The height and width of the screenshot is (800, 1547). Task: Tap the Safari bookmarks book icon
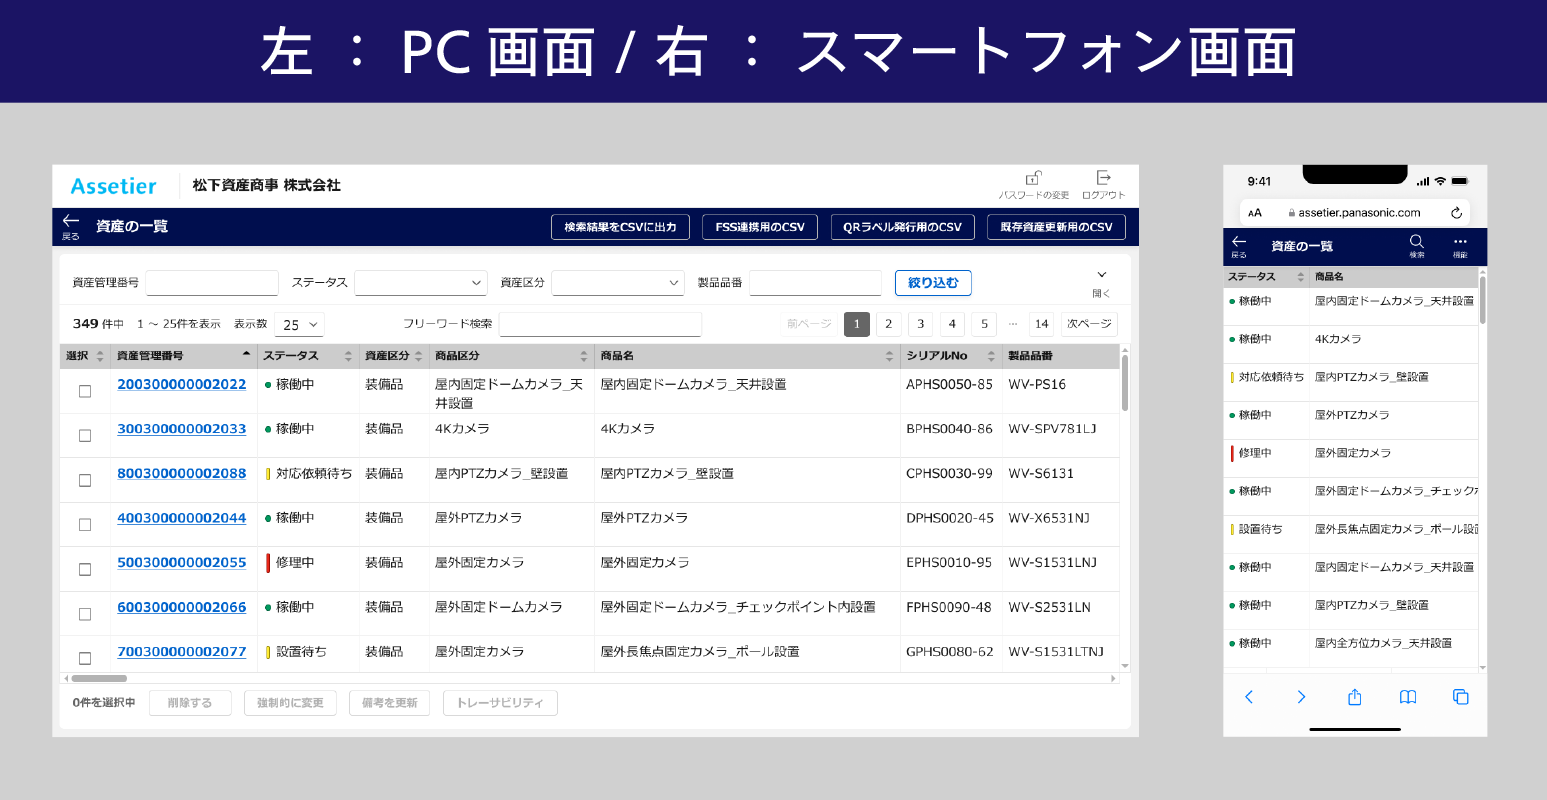[1407, 697]
